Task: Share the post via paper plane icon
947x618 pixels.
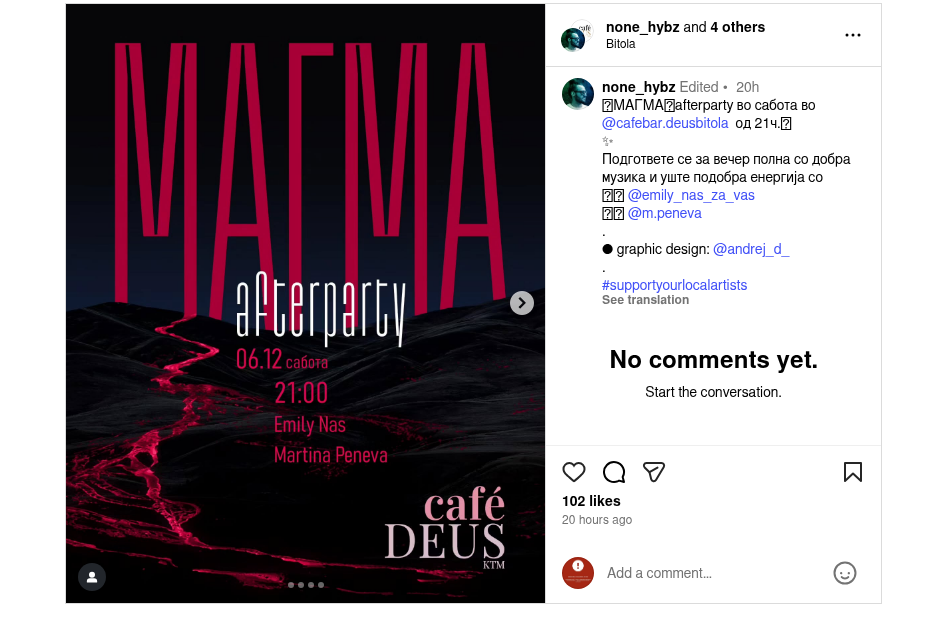Action: pos(653,472)
